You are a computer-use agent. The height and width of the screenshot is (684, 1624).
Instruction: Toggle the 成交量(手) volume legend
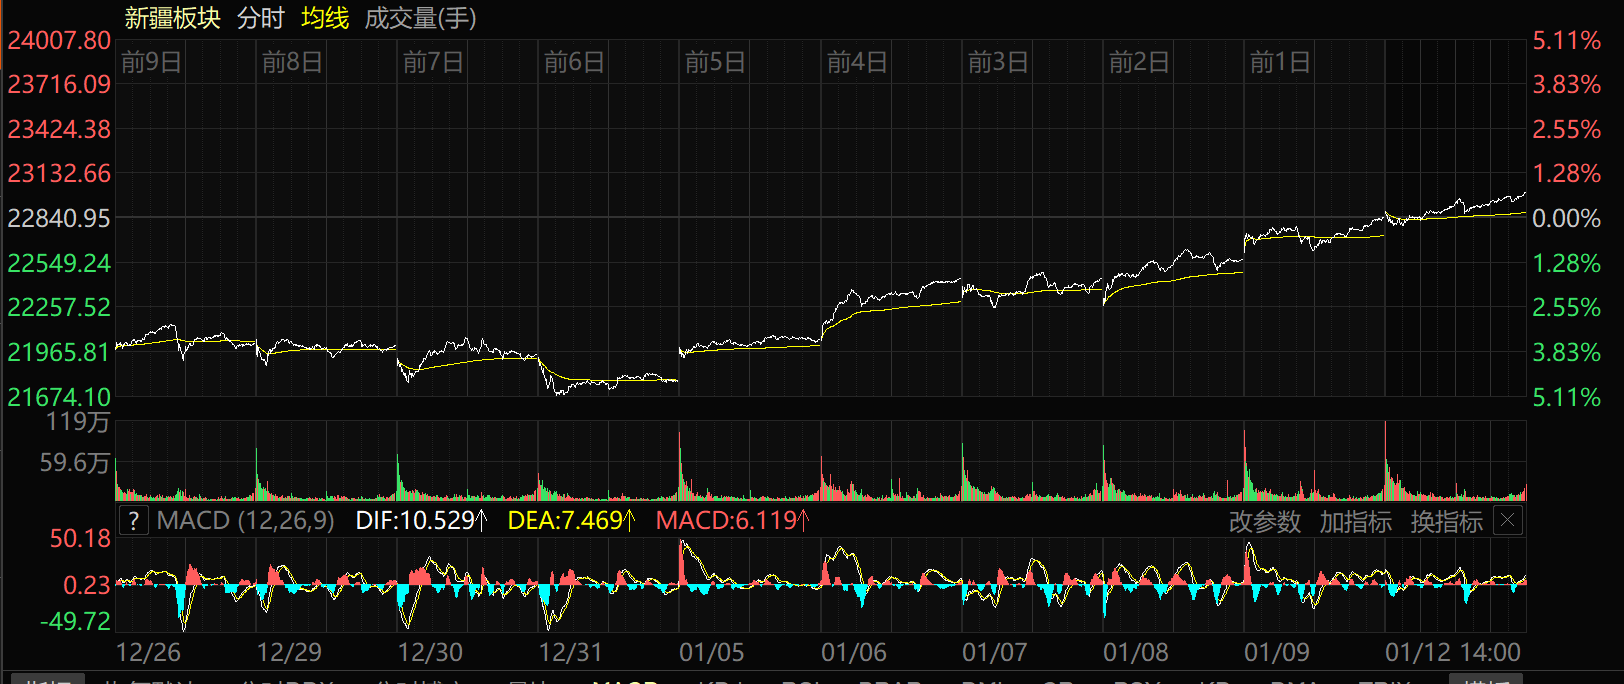point(420,18)
